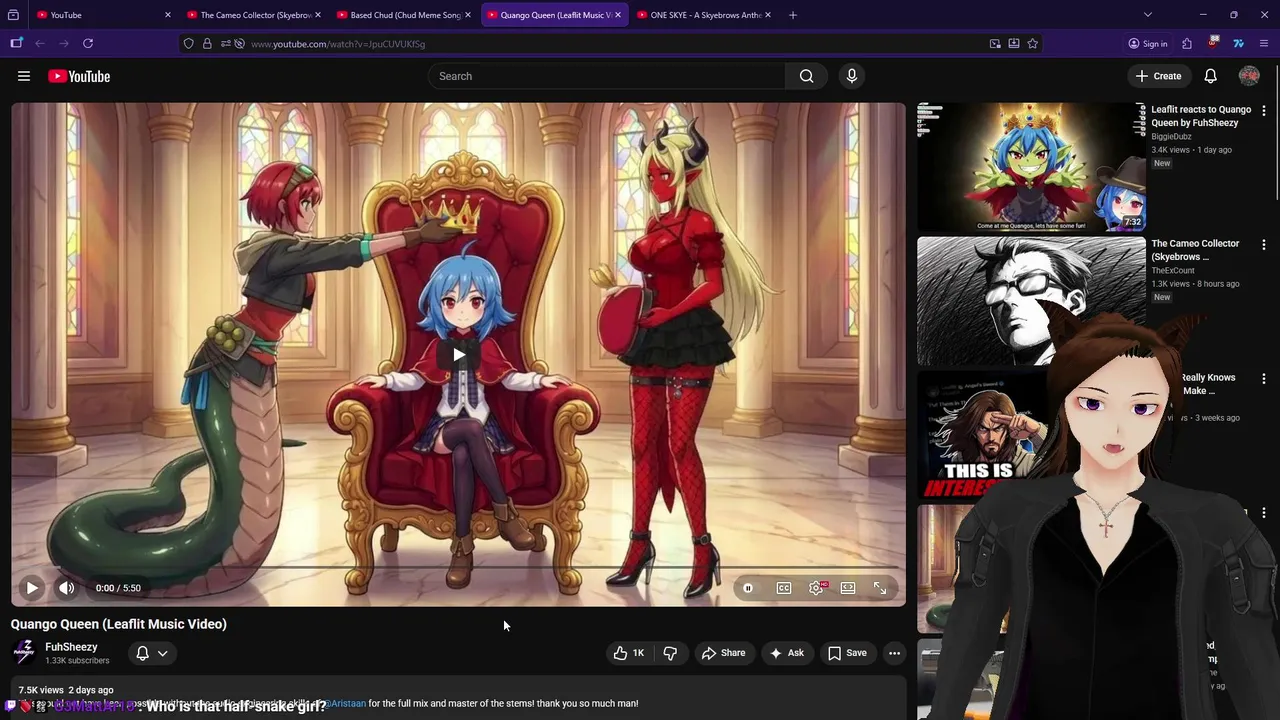Expand subscription notification bell dropdown
This screenshot has width=1280, height=720.
(x=152, y=653)
